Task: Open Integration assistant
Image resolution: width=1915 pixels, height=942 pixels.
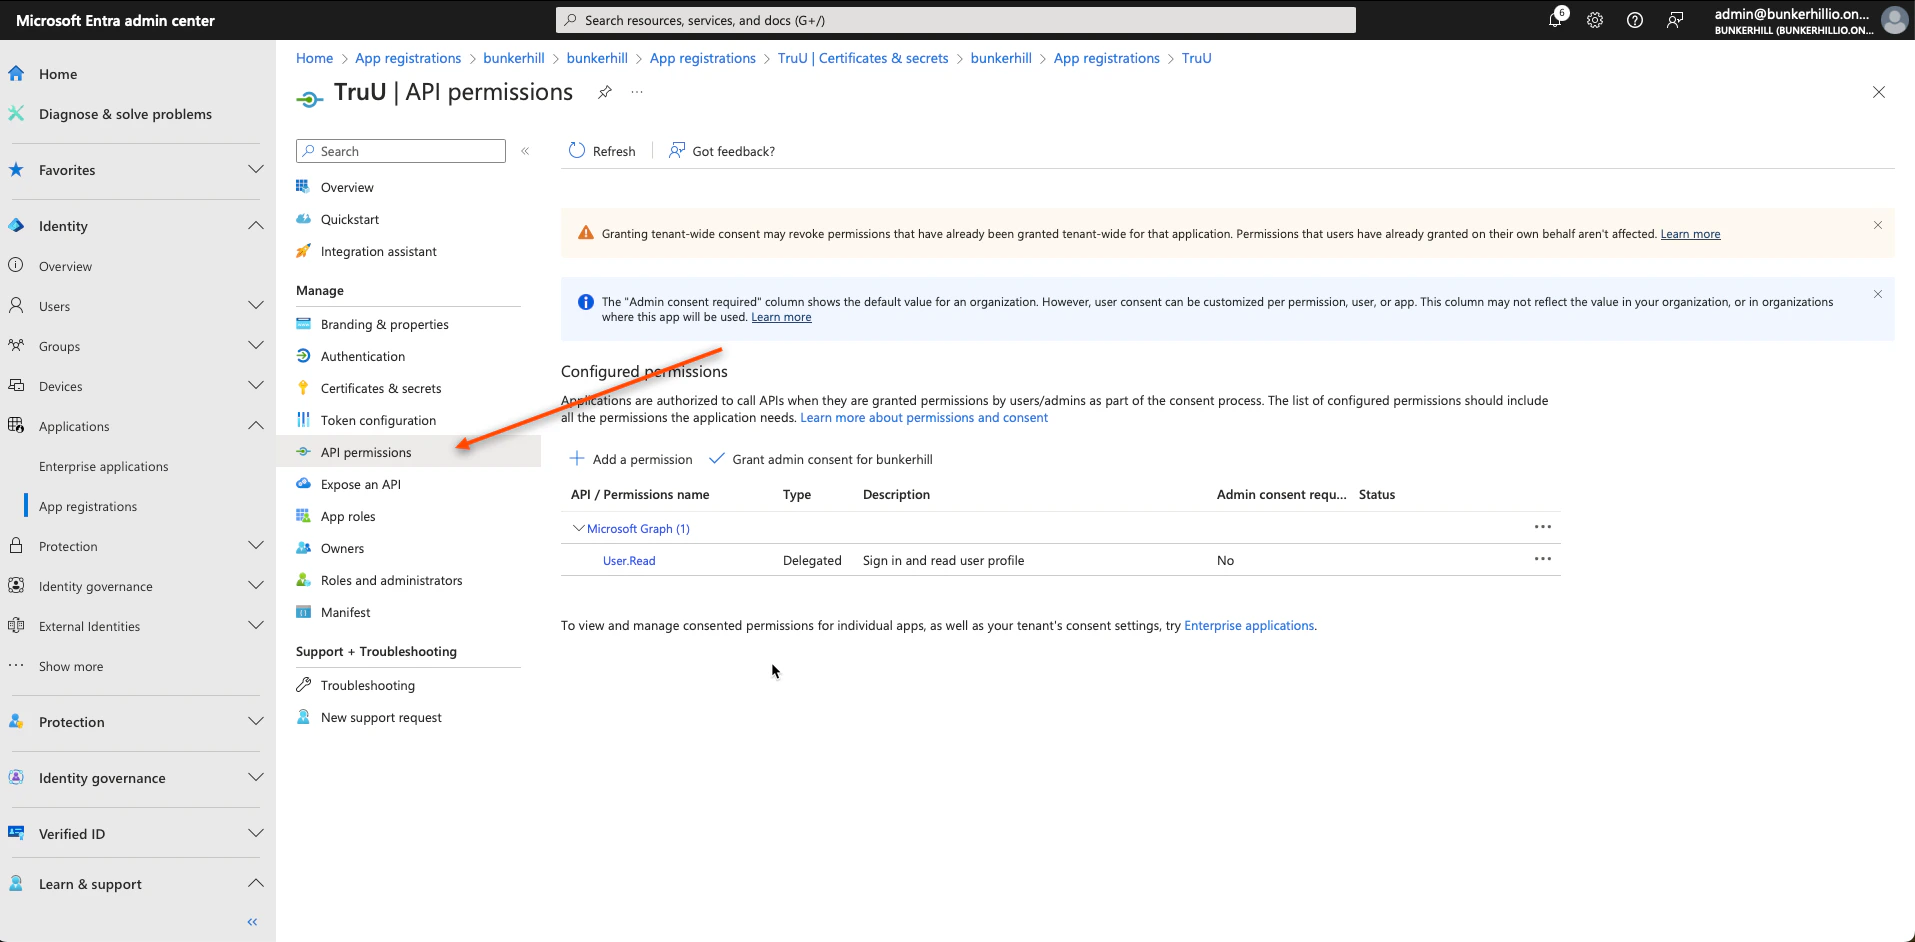Action: click(x=379, y=252)
